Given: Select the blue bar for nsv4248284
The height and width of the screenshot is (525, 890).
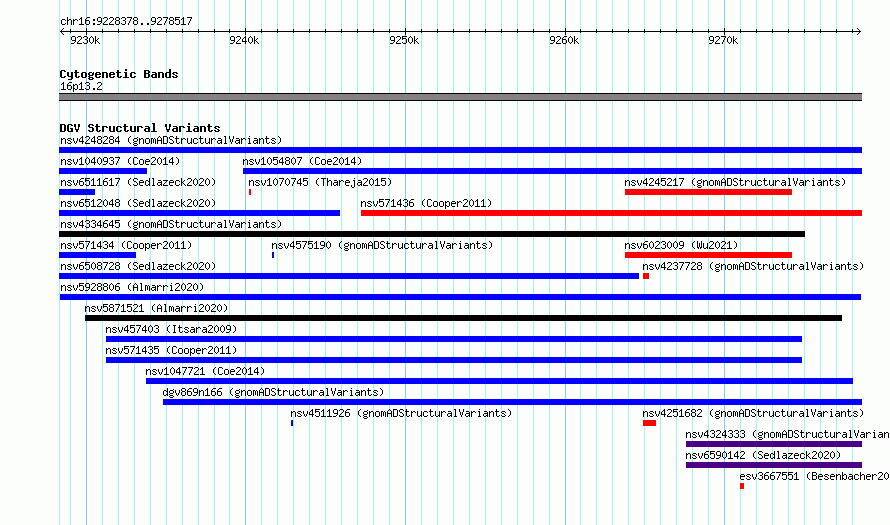Looking at the screenshot, I should pyautogui.click(x=460, y=150).
